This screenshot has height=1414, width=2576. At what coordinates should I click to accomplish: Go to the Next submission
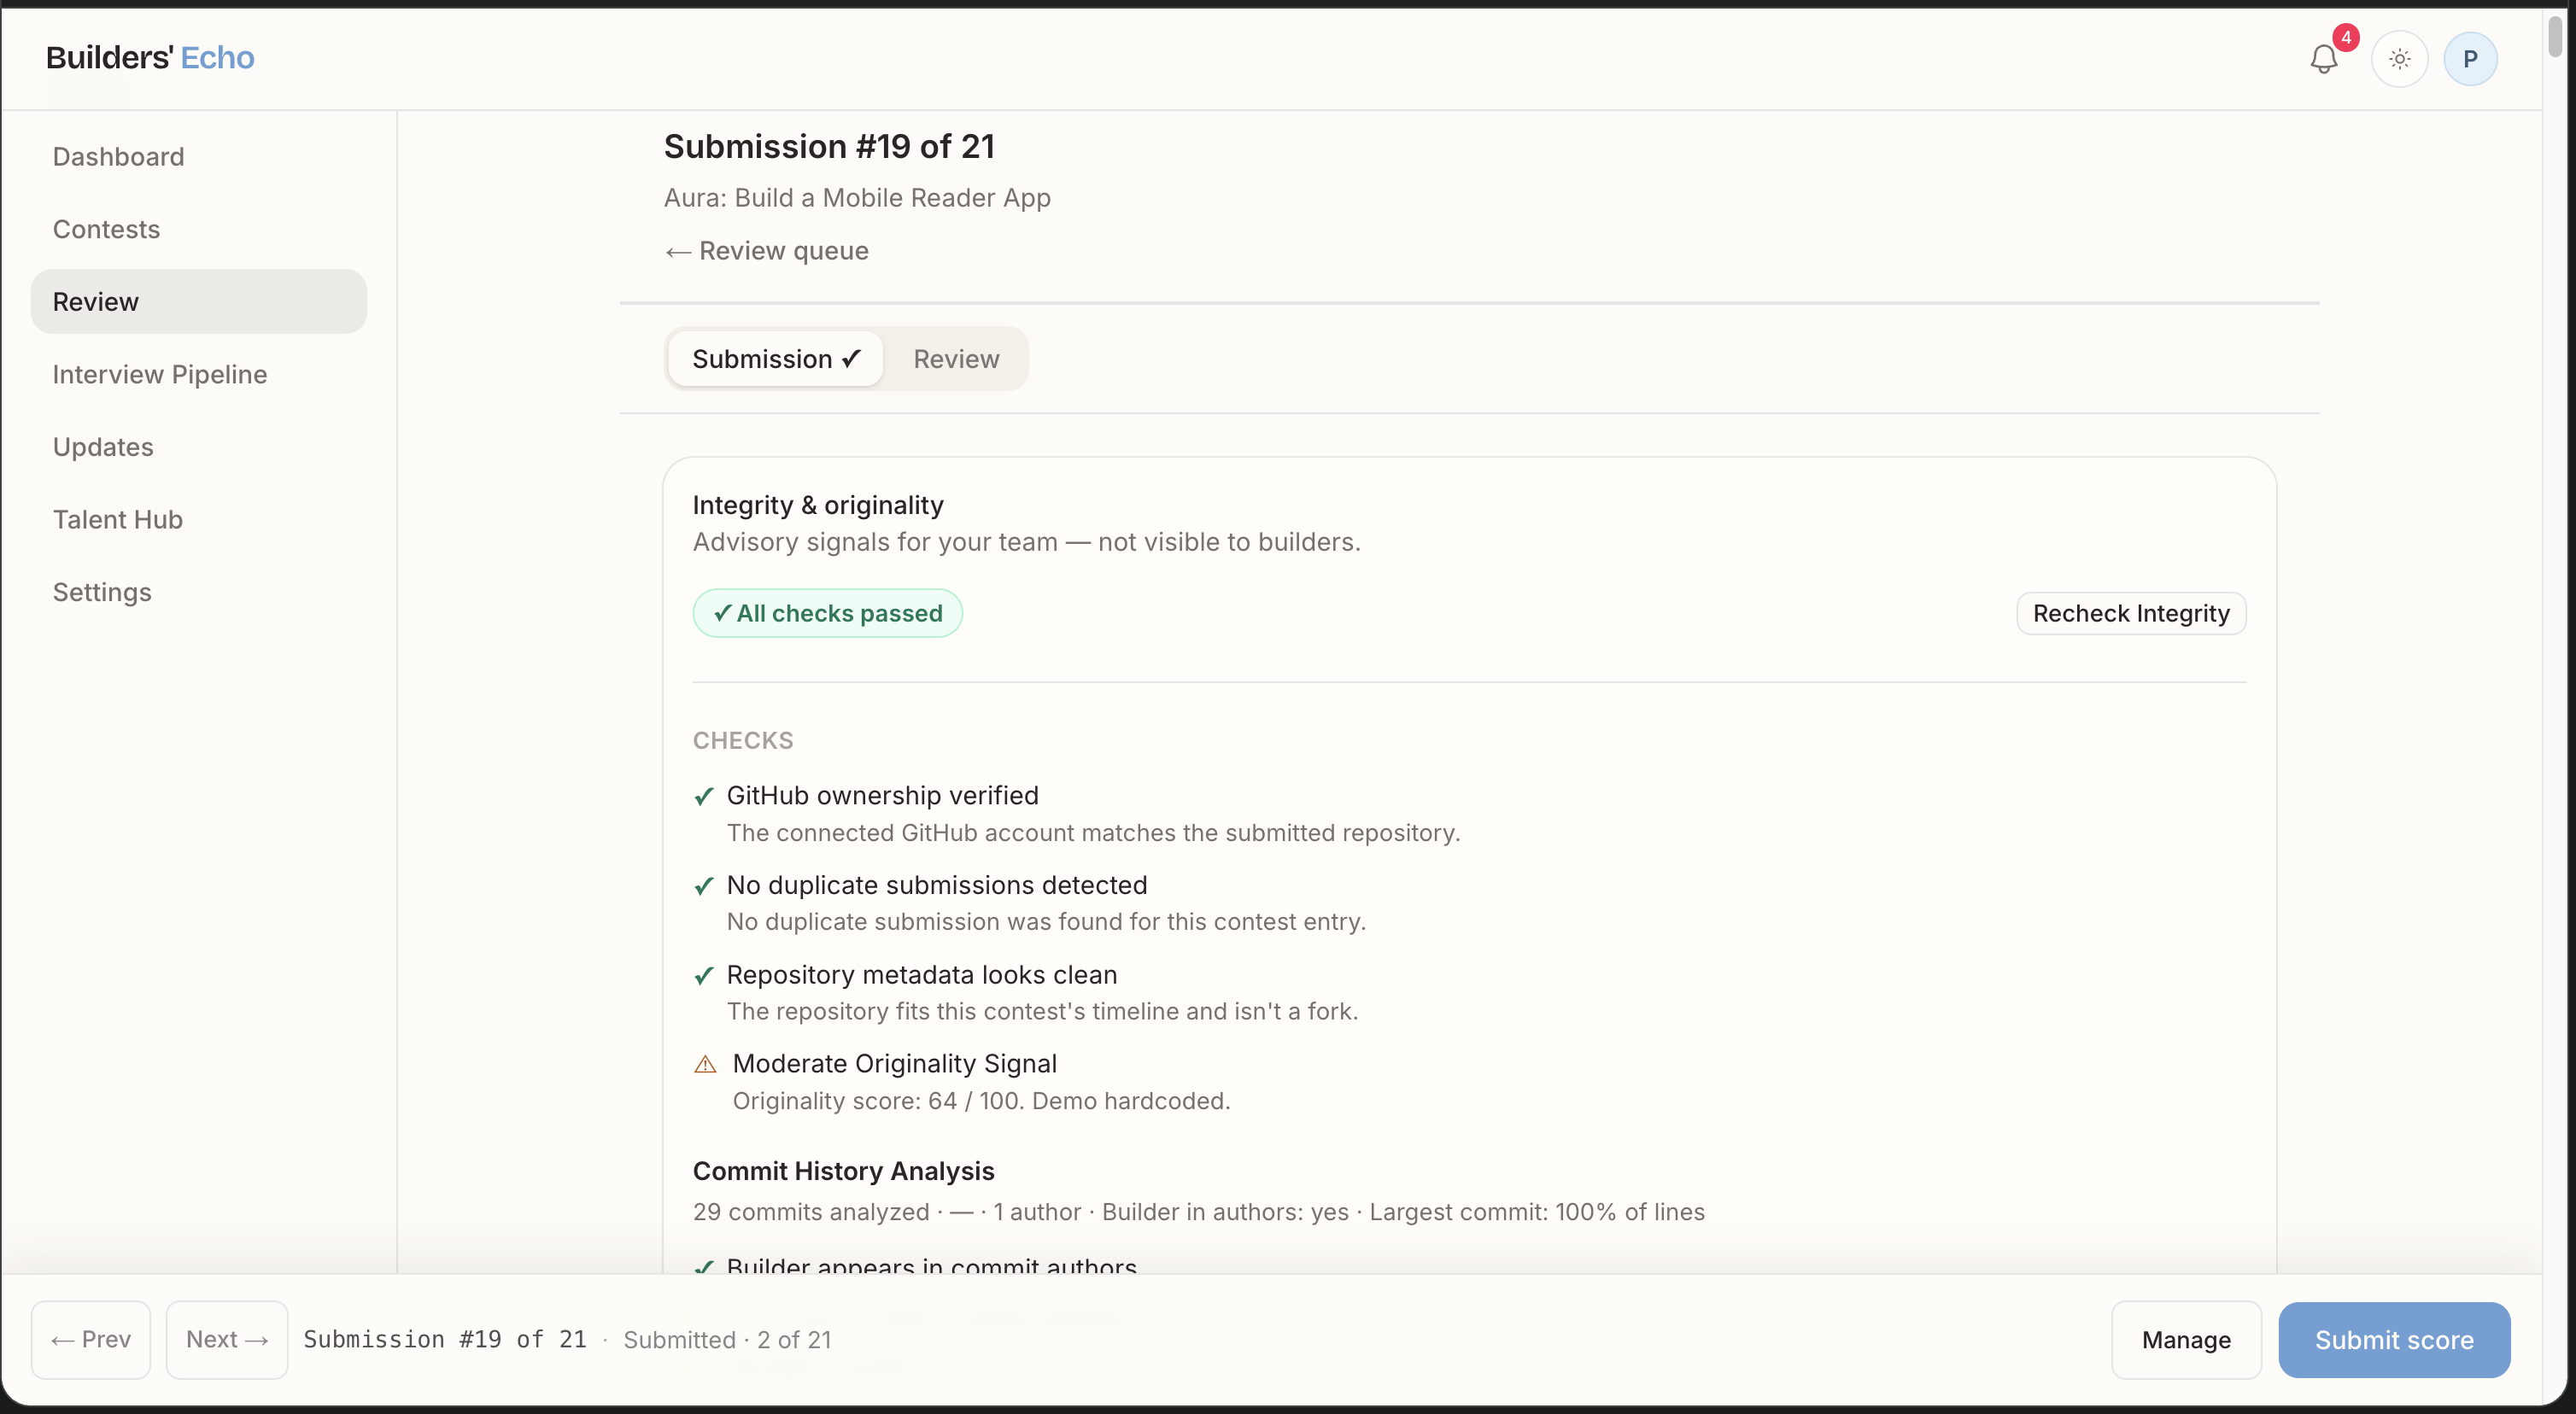click(227, 1340)
